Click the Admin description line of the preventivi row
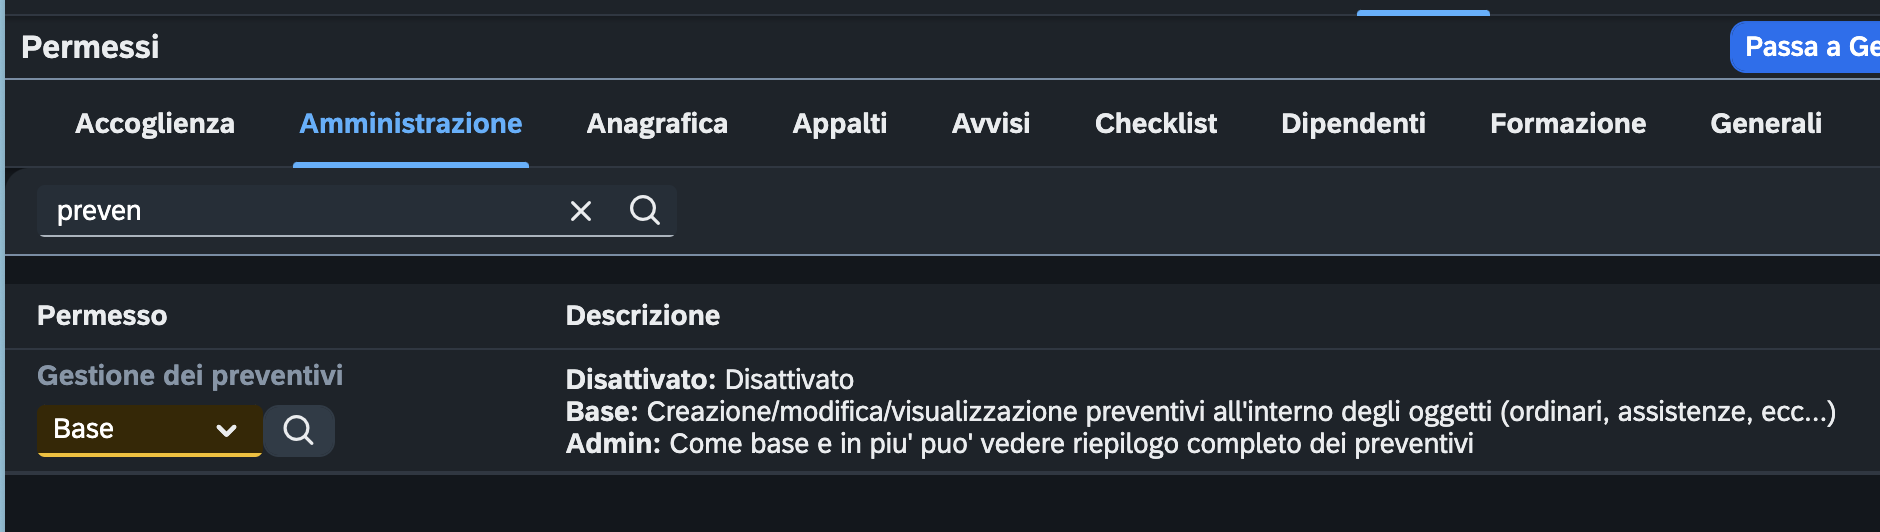Viewport: 1880px width, 532px height. point(1020,444)
